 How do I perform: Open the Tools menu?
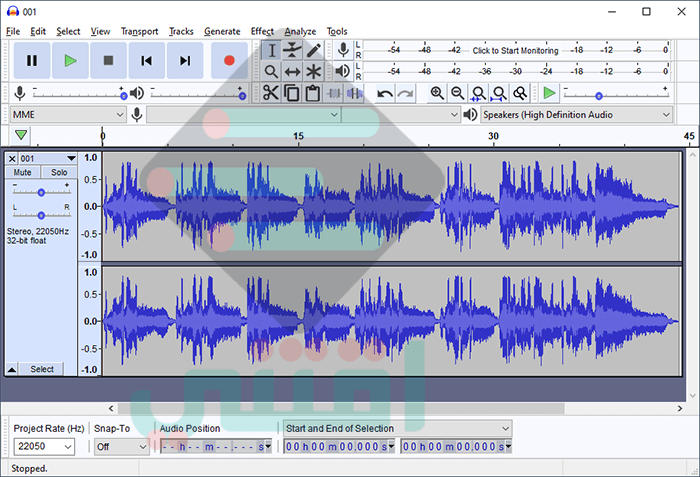337,31
